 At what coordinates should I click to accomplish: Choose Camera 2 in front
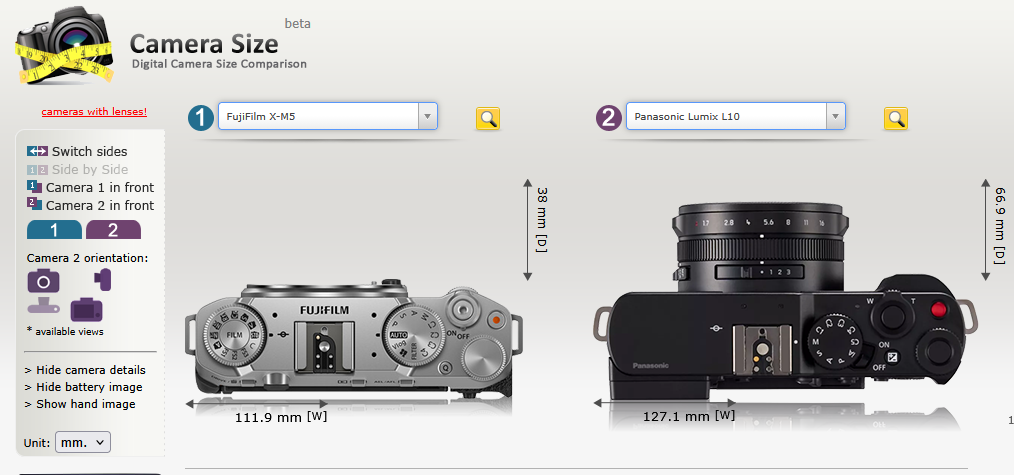(100, 206)
